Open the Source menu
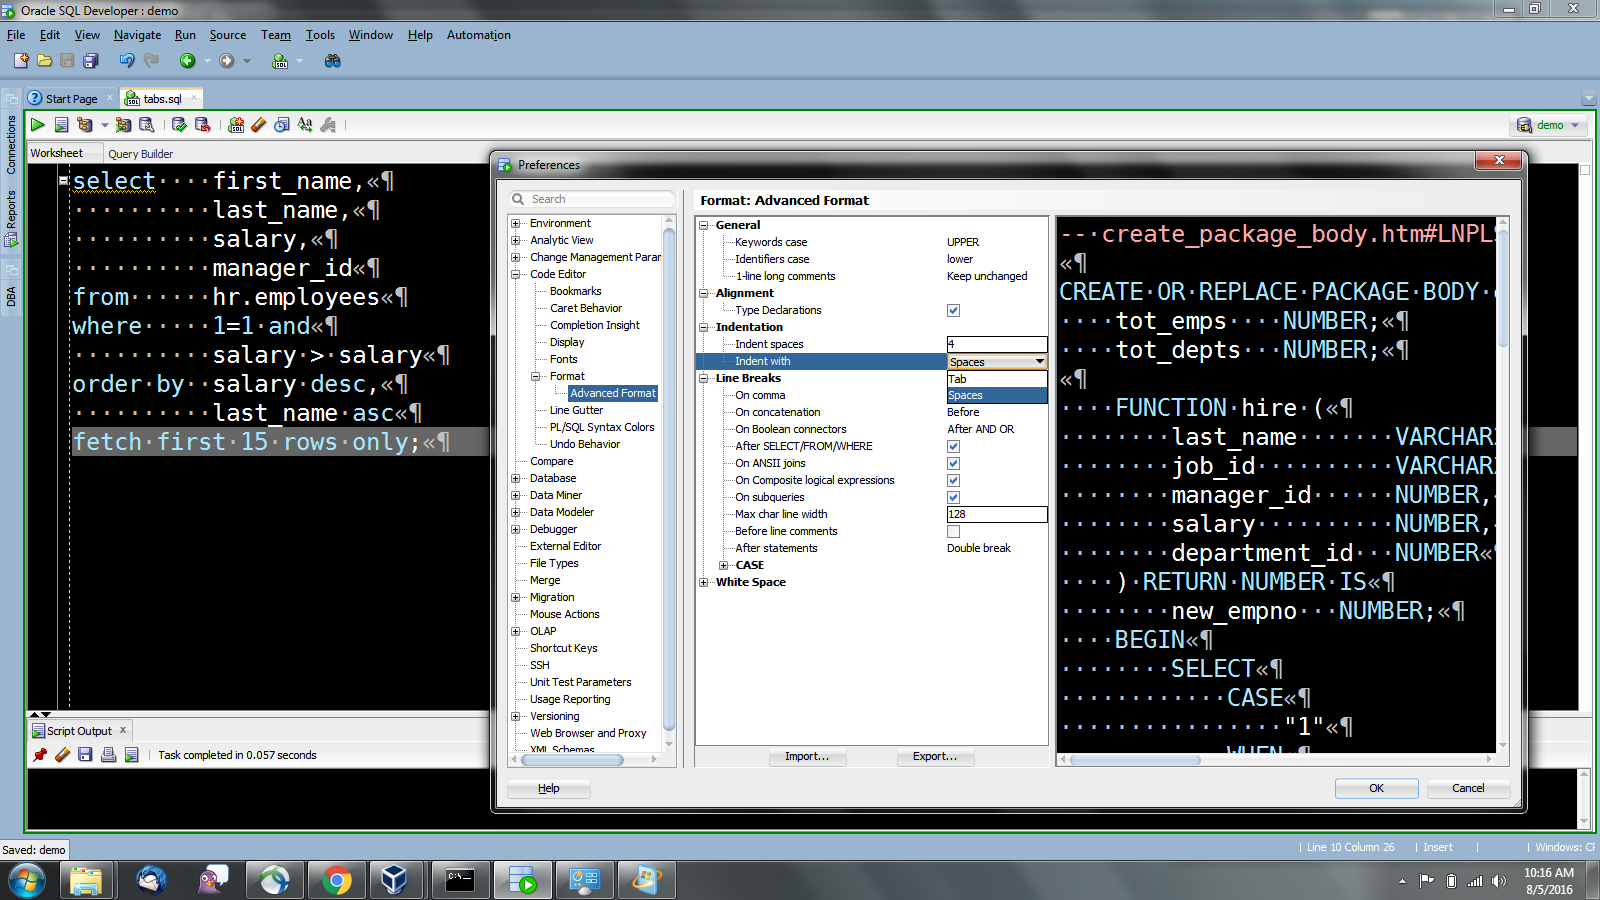Image resolution: width=1600 pixels, height=900 pixels. pos(227,35)
